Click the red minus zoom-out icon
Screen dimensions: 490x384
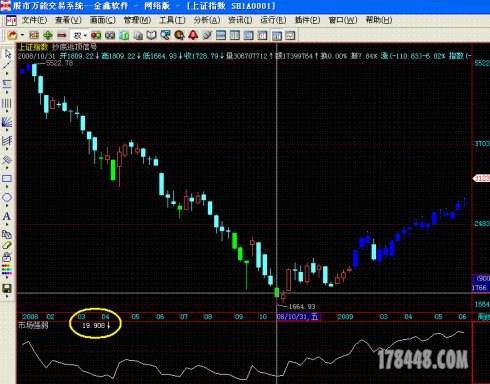(62, 35)
